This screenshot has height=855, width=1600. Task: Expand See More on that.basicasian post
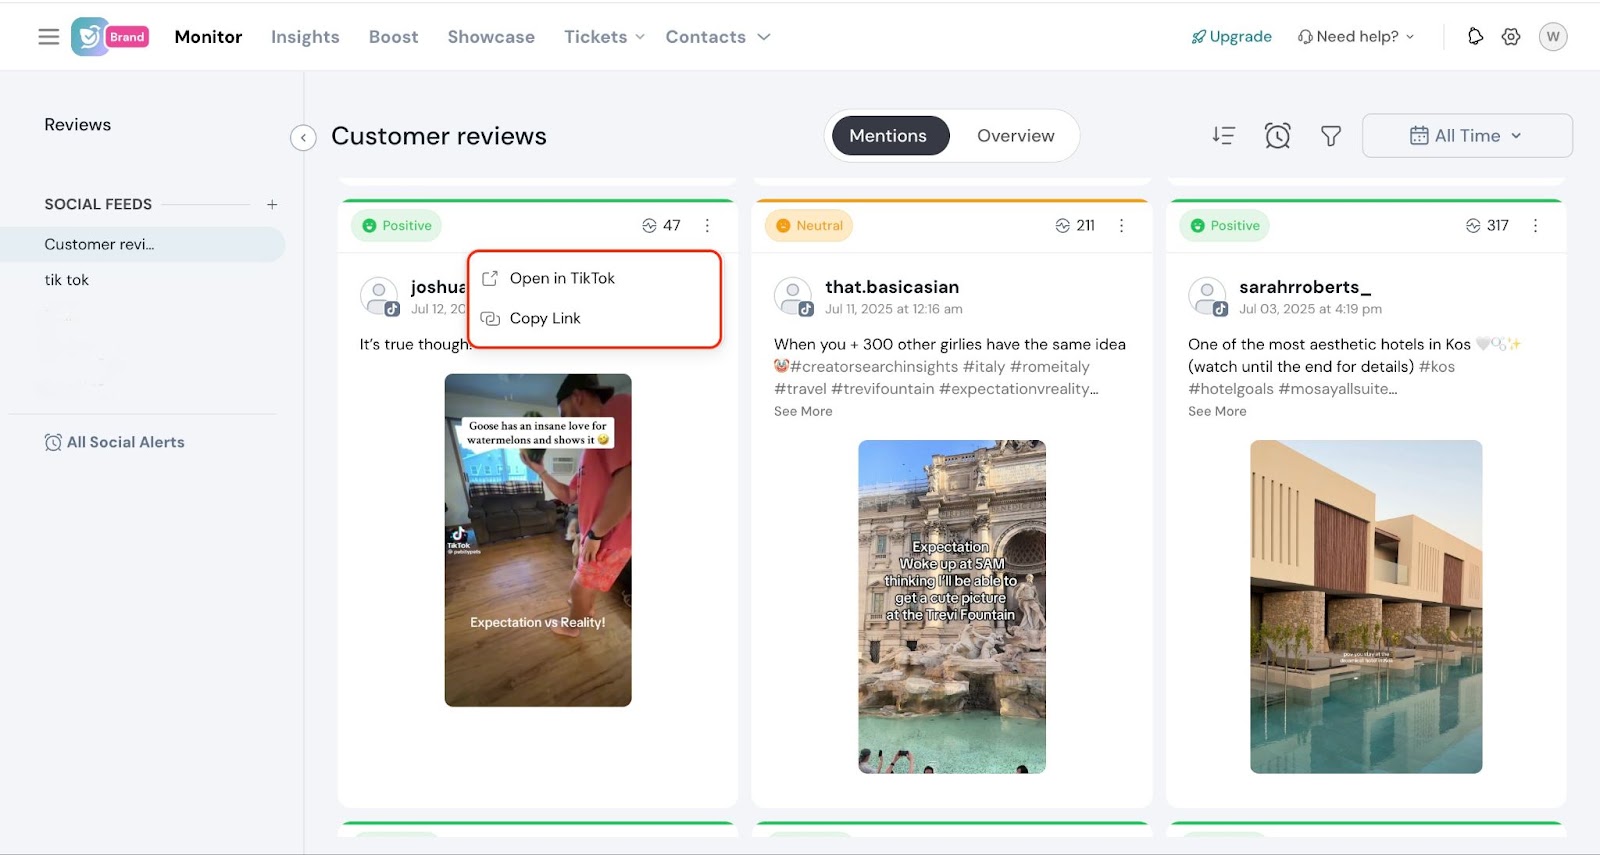pyautogui.click(x=803, y=411)
